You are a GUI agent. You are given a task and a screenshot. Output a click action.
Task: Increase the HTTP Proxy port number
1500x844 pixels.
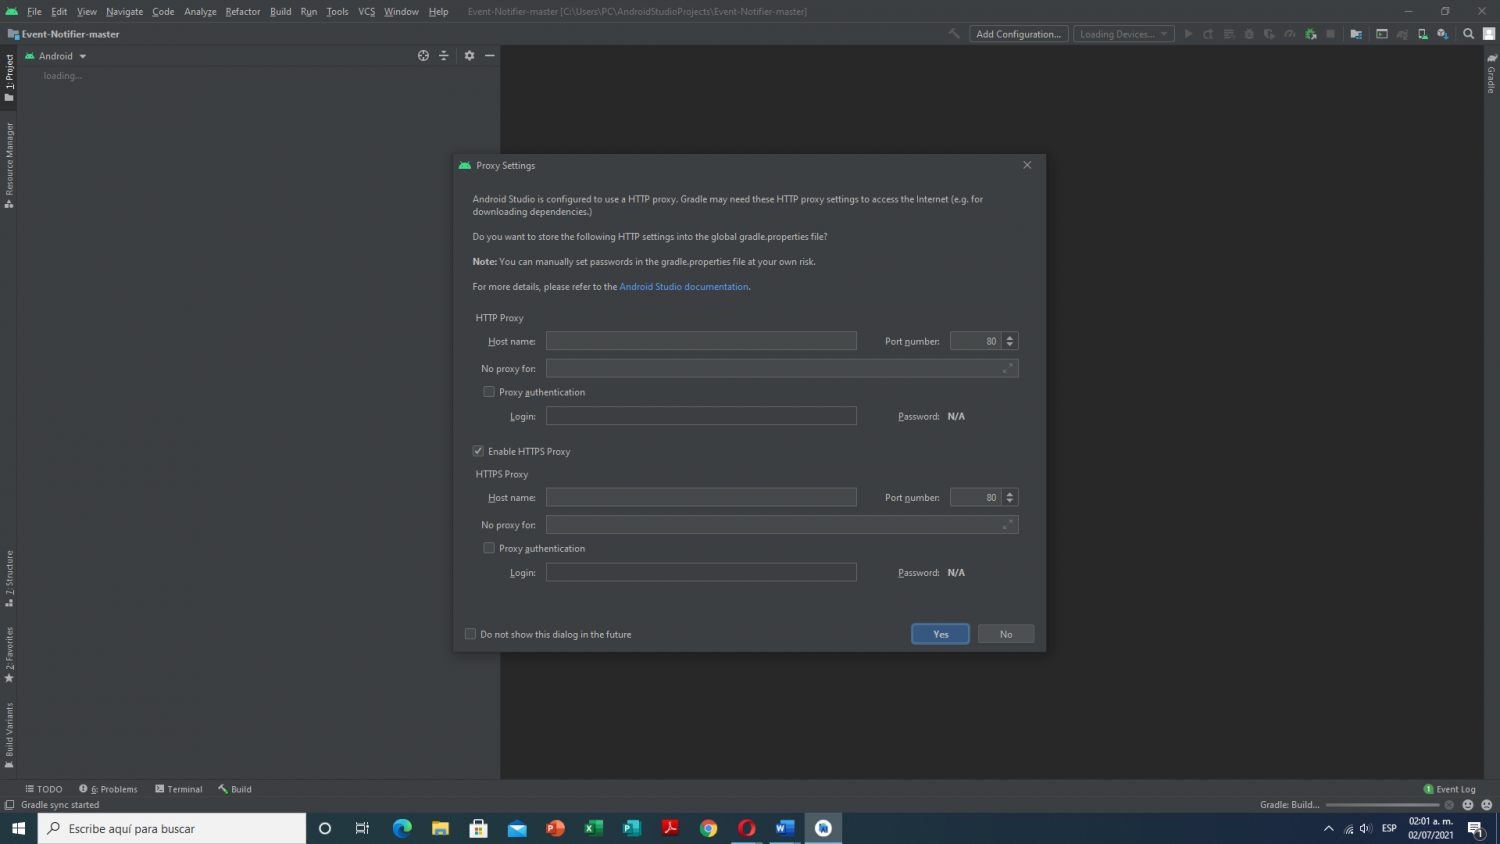[x=1010, y=338]
